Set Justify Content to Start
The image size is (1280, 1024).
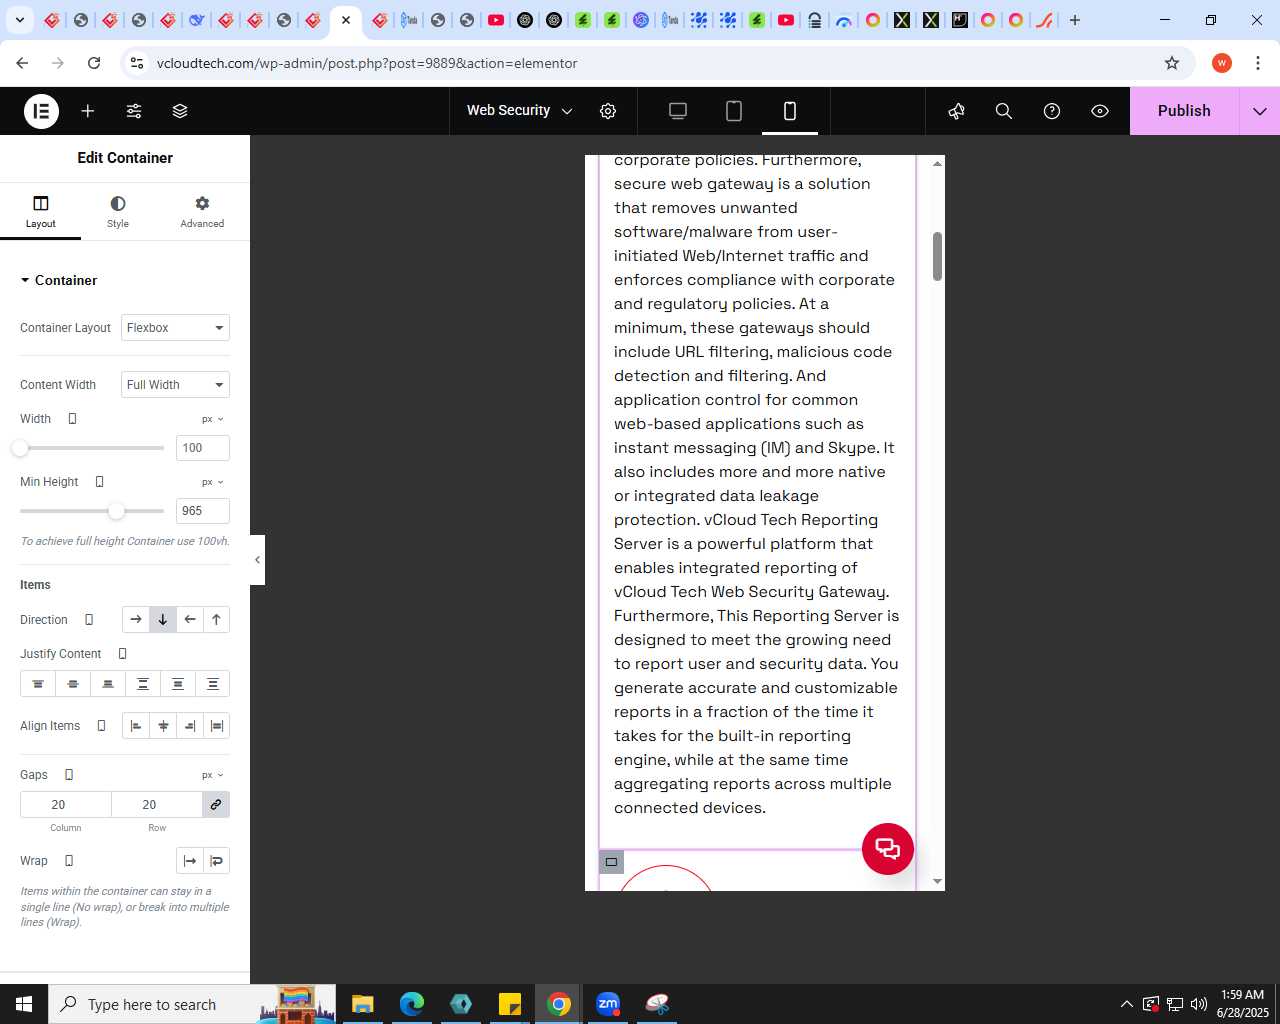pyautogui.click(x=38, y=684)
